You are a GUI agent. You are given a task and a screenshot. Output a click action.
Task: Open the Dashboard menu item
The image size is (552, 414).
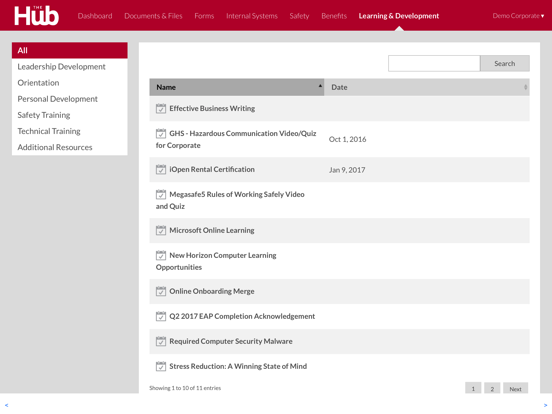click(95, 16)
